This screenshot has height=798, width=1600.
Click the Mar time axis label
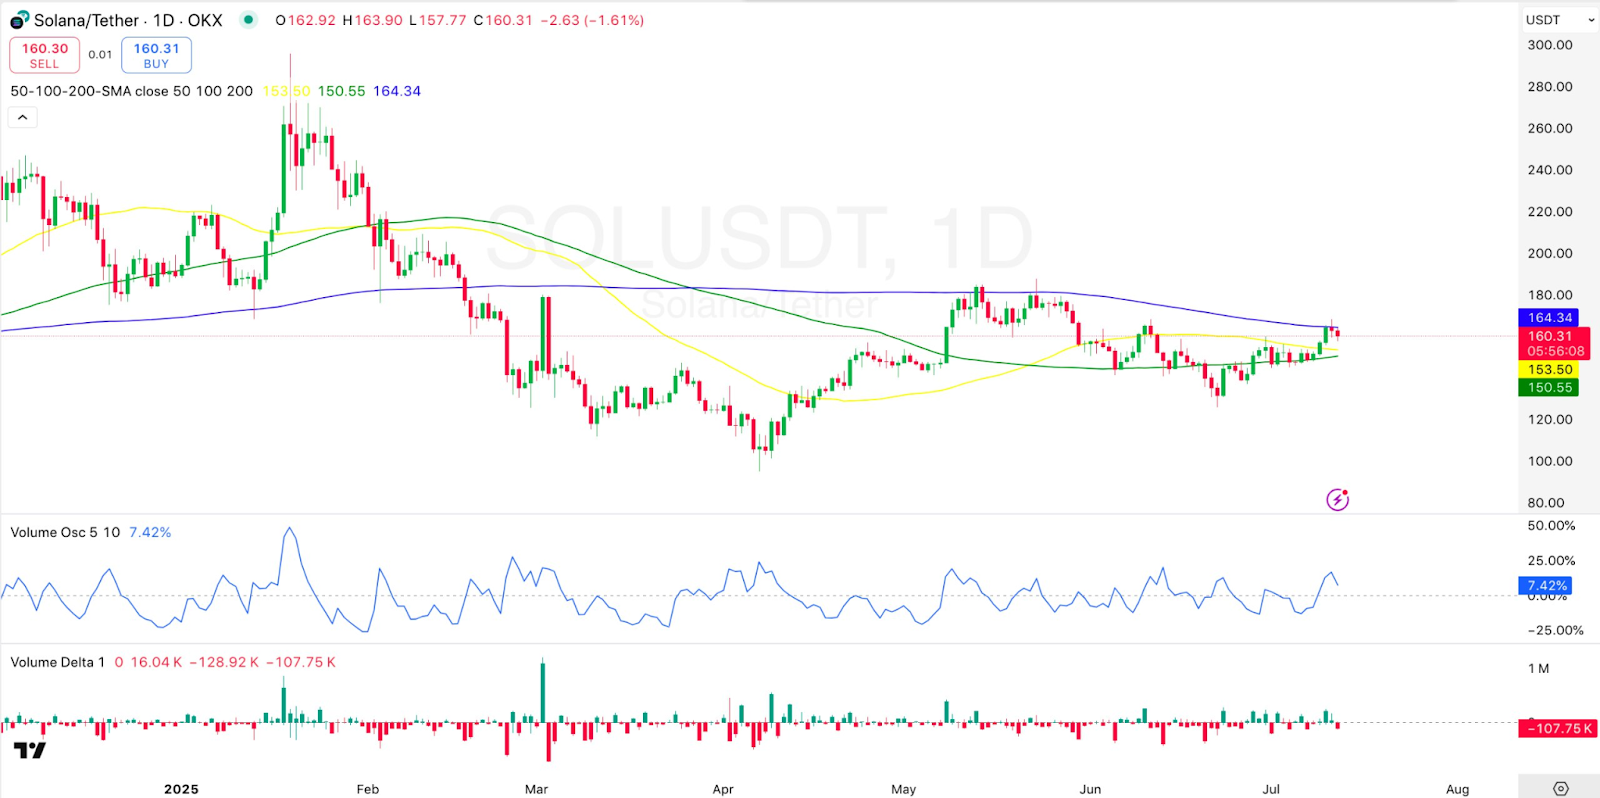[x=536, y=789]
